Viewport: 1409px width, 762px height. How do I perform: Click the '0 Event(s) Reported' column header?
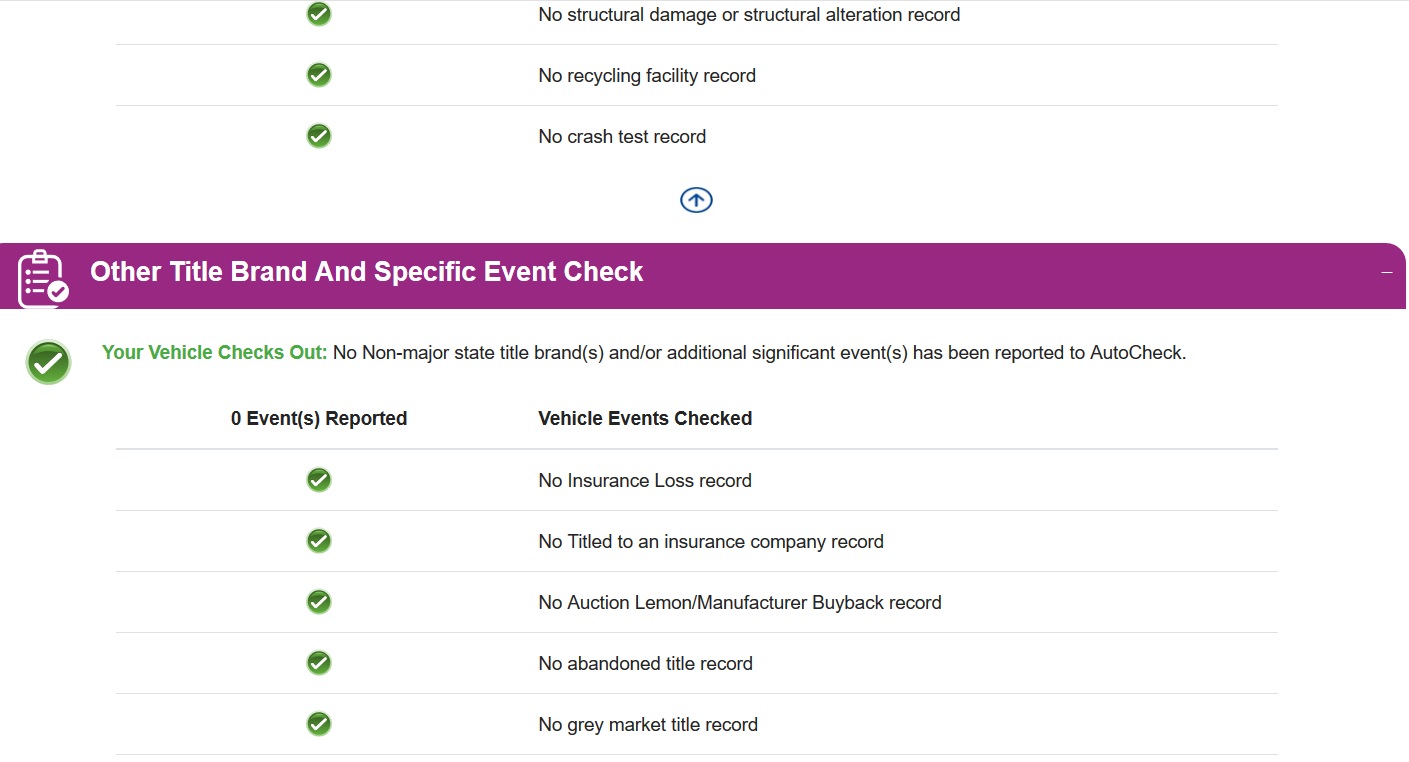point(319,419)
